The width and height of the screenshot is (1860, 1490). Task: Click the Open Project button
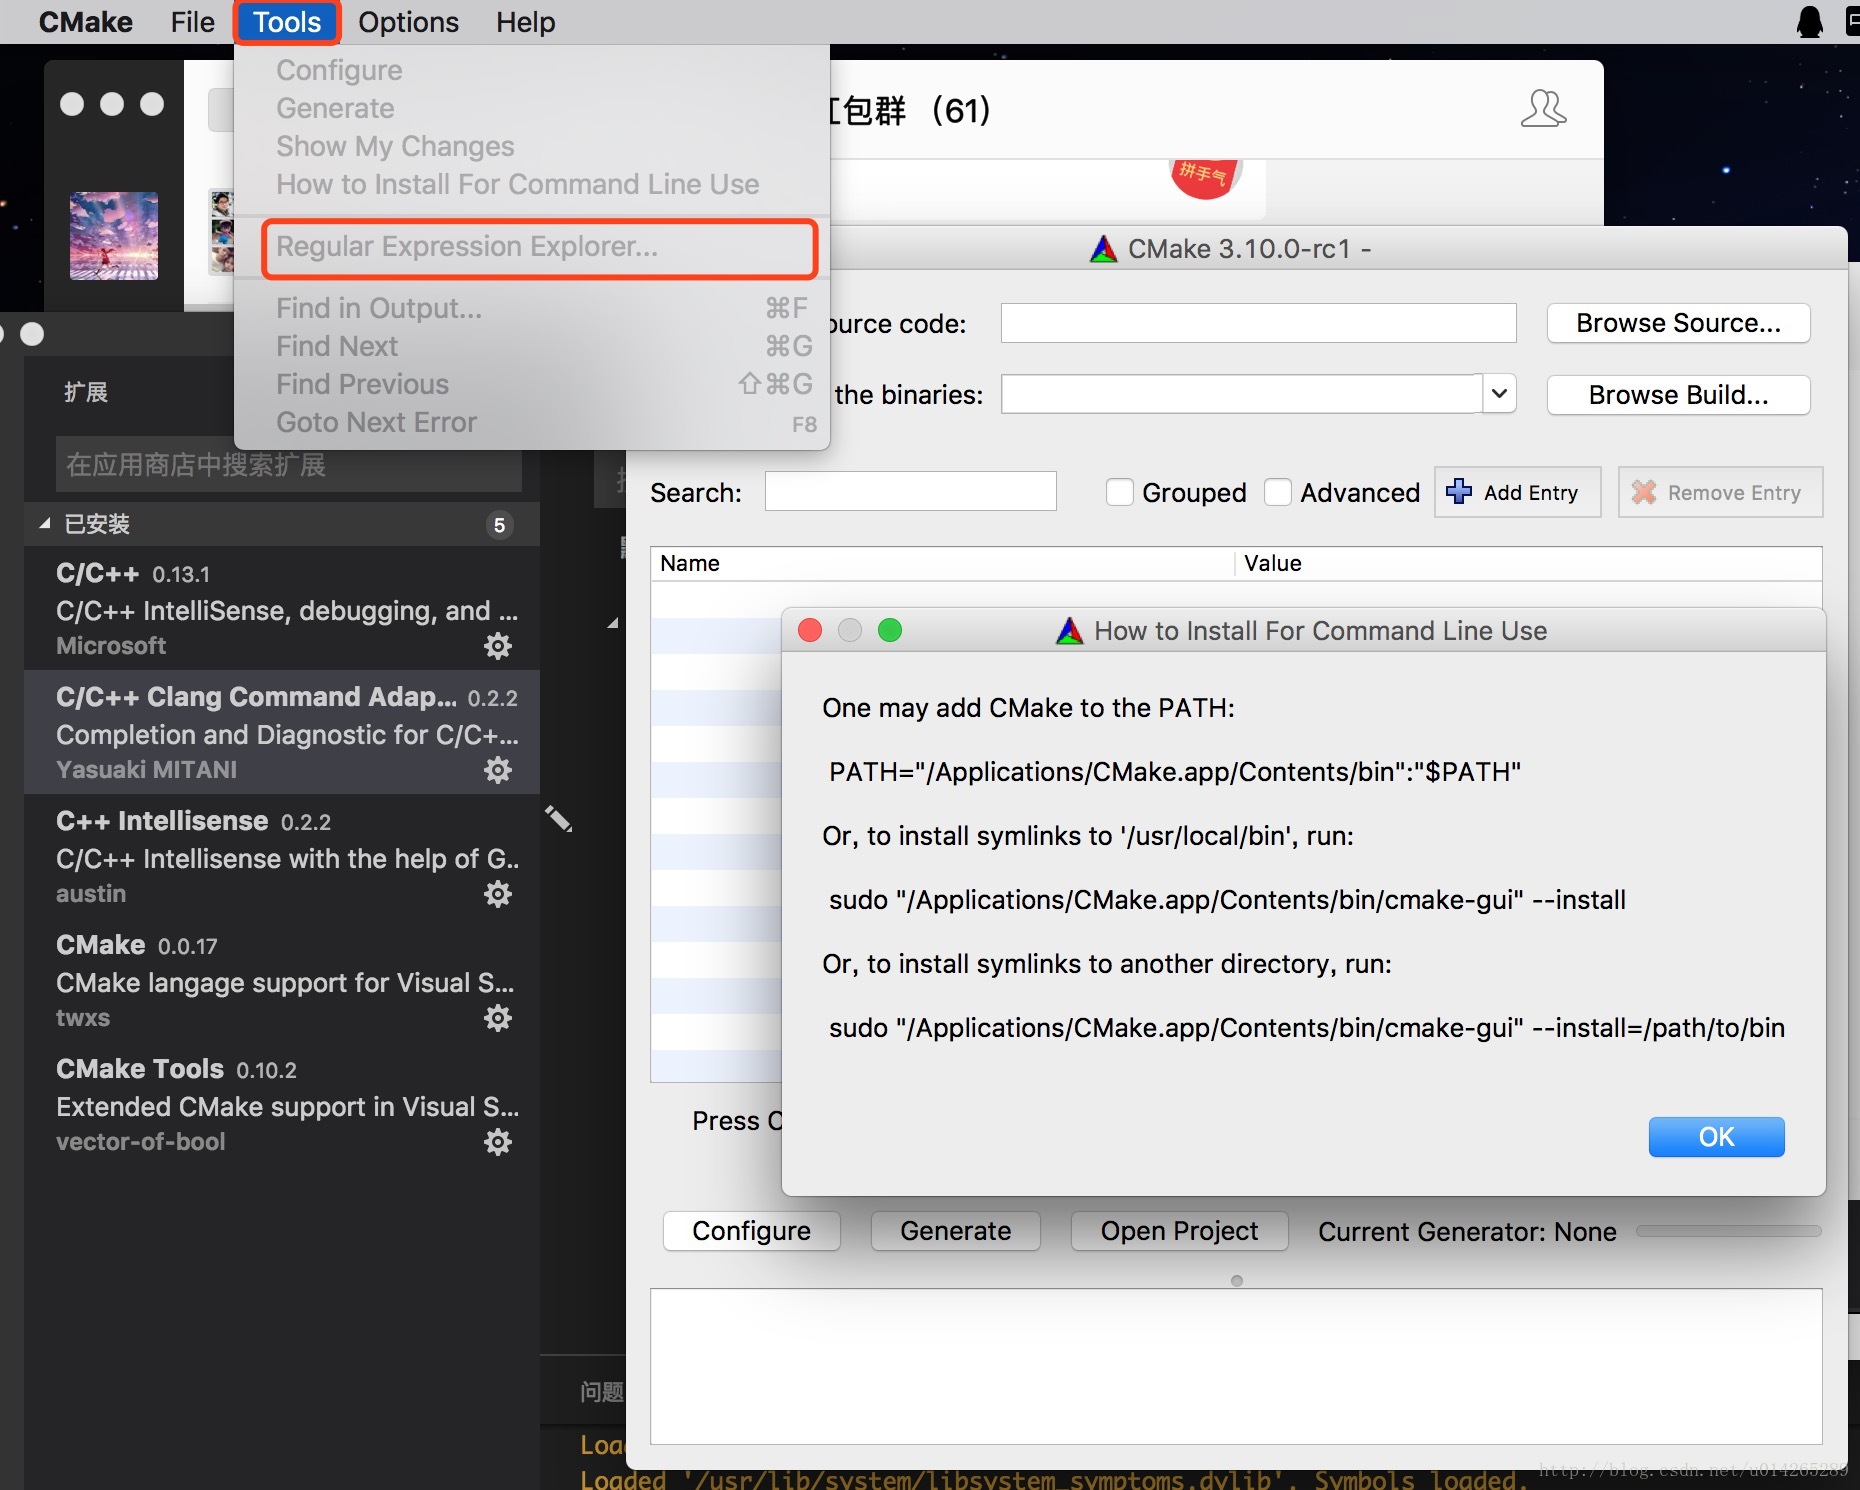[x=1179, y=1231]
